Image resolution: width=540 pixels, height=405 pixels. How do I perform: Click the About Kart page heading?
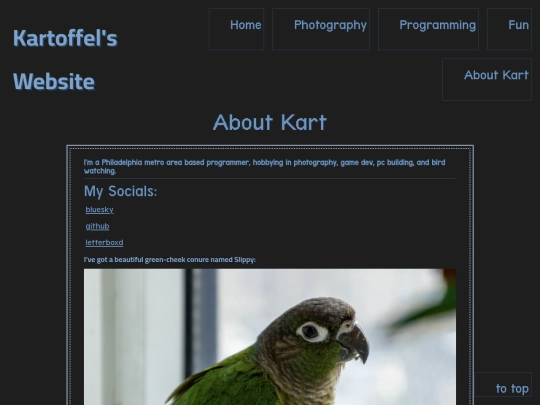click(270, 122)
